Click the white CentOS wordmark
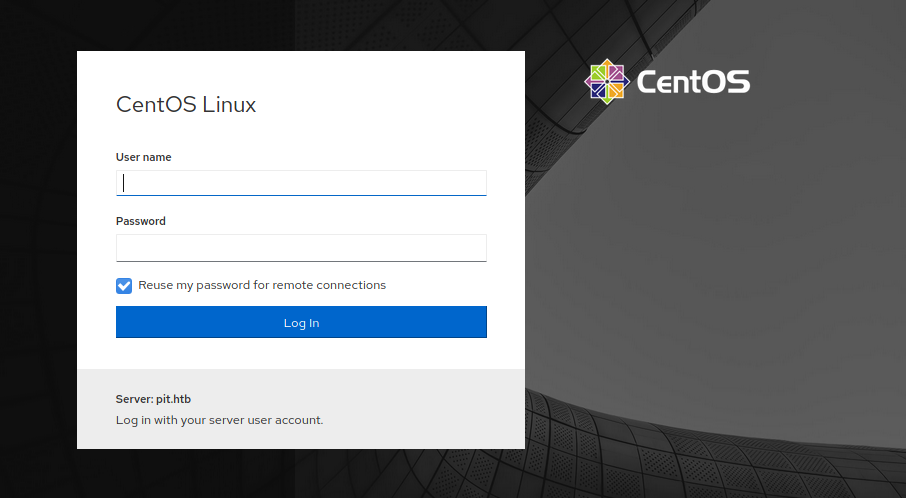Image resolution: width=906 pixels, height=498 pixels. click(x=693, y=81)
